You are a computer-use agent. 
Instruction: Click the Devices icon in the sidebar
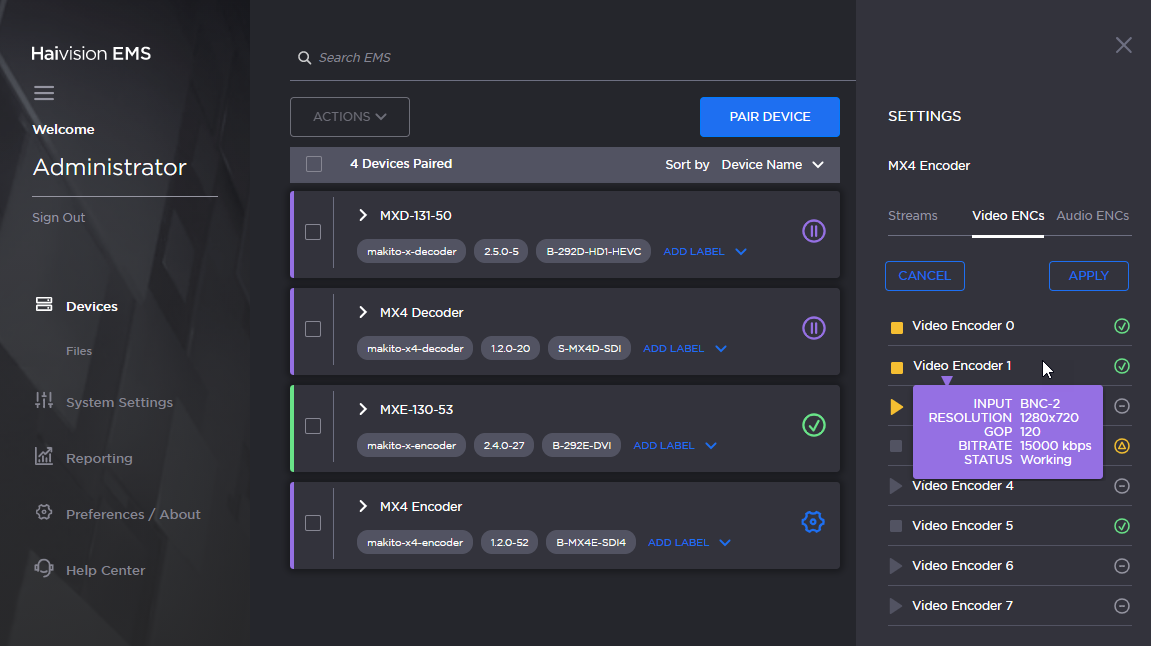(x=43, y=306)
